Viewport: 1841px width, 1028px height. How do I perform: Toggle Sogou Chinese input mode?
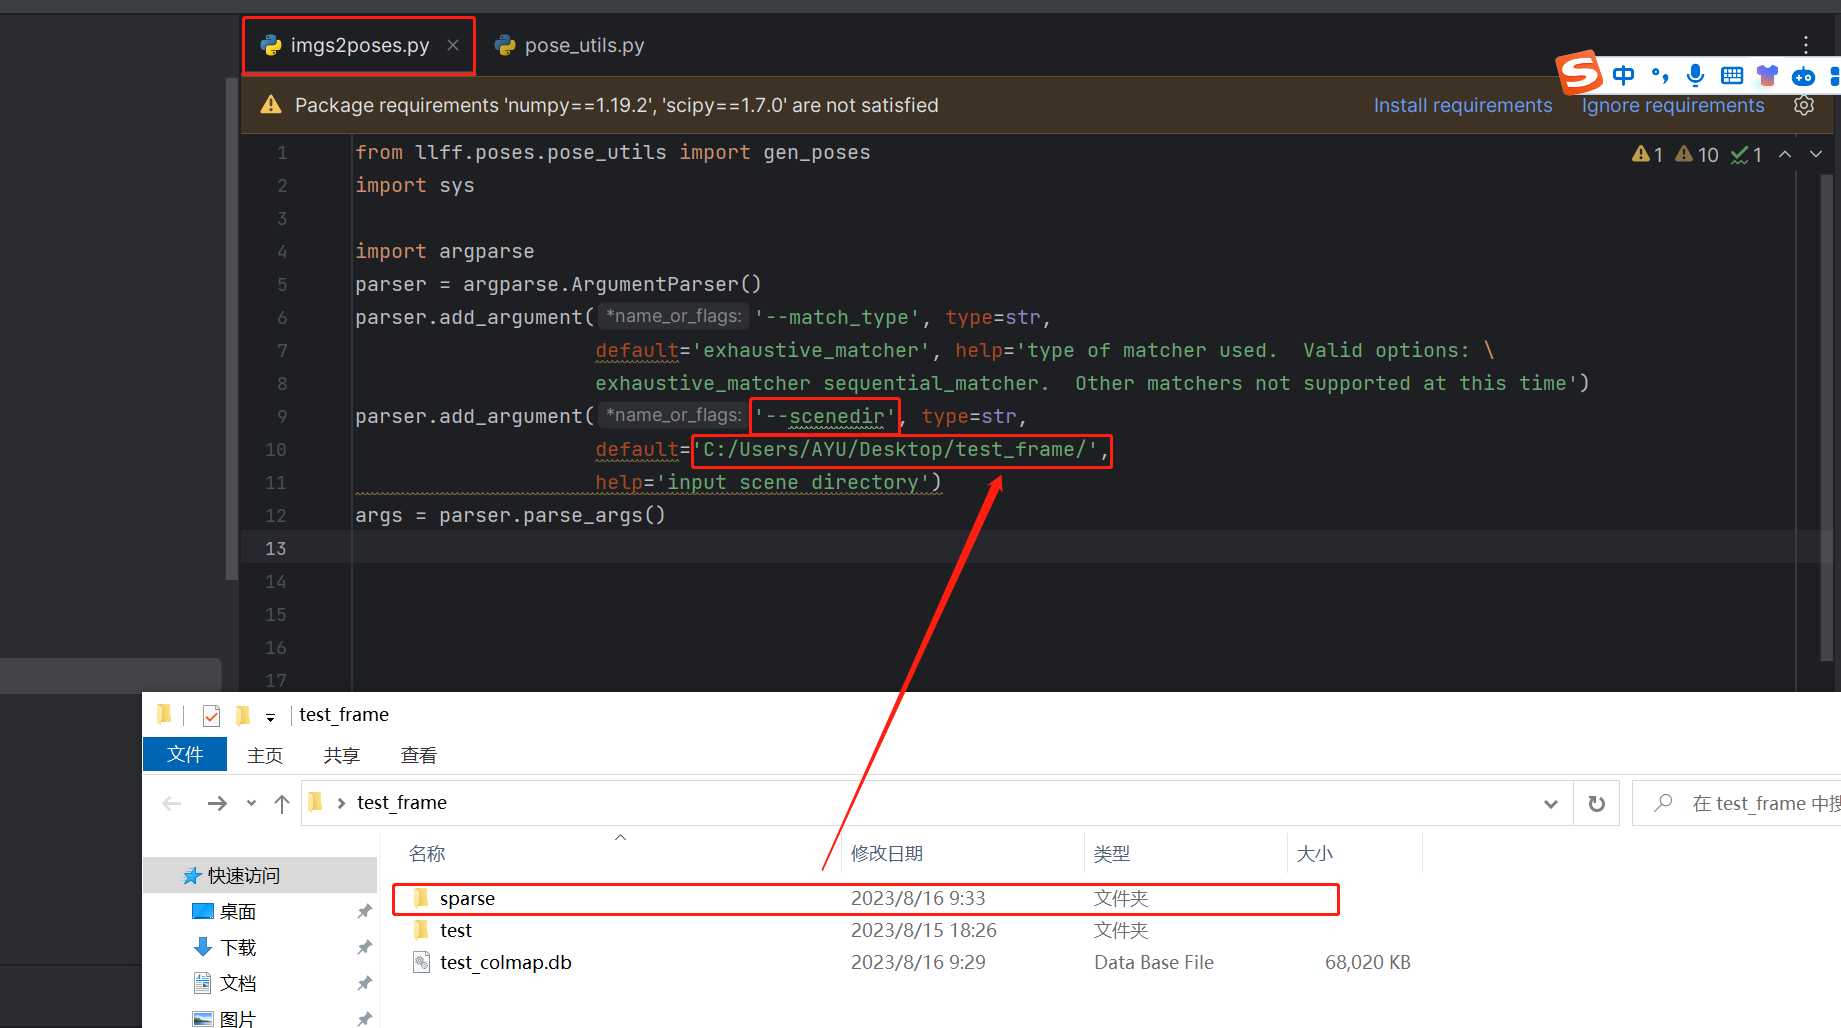(1624, 75)
